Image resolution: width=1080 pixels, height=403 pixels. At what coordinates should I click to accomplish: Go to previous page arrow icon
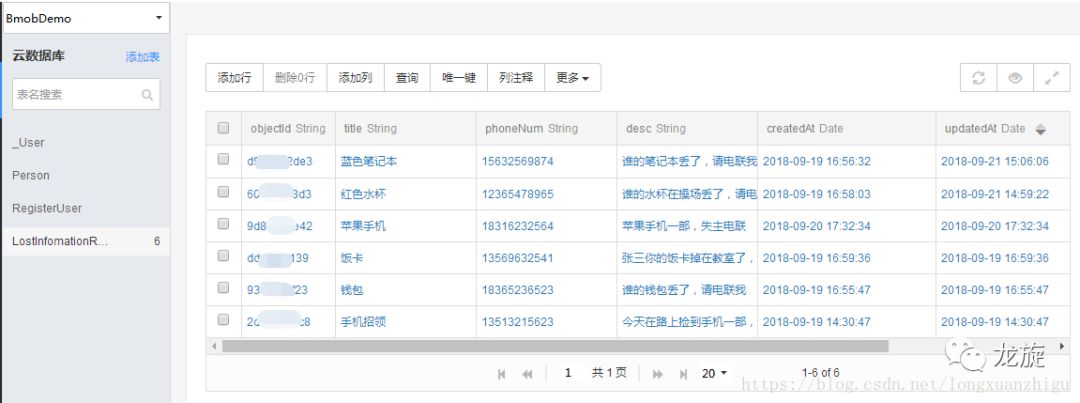[x=528, y=373]
